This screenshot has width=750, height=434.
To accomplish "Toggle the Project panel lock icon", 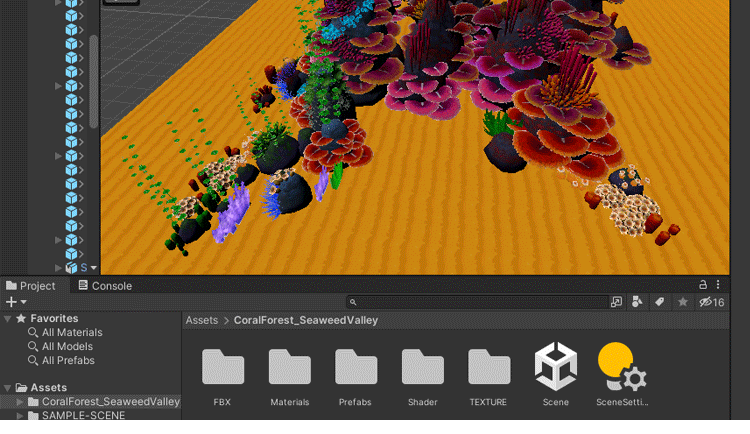I will [x=702, y=285].
